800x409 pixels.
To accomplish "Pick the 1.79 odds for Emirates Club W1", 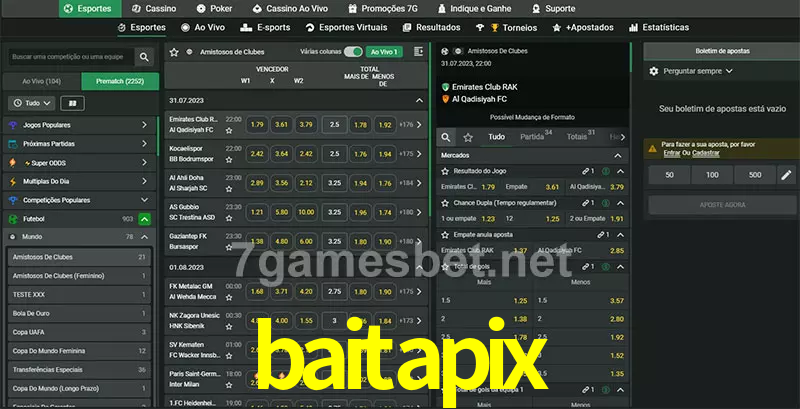I will tap(257, 125).
